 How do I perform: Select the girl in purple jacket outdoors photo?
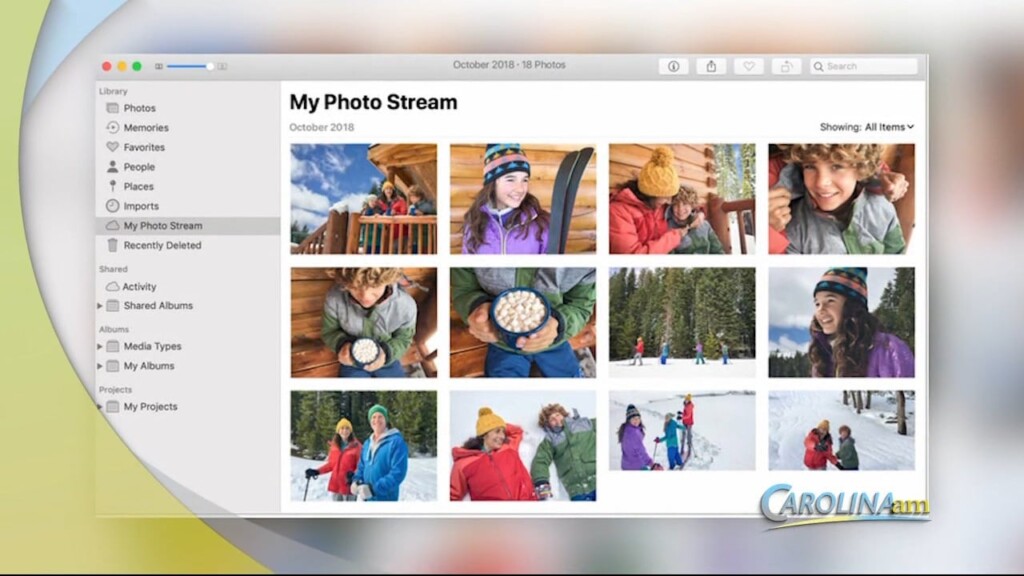coord(841,322)
